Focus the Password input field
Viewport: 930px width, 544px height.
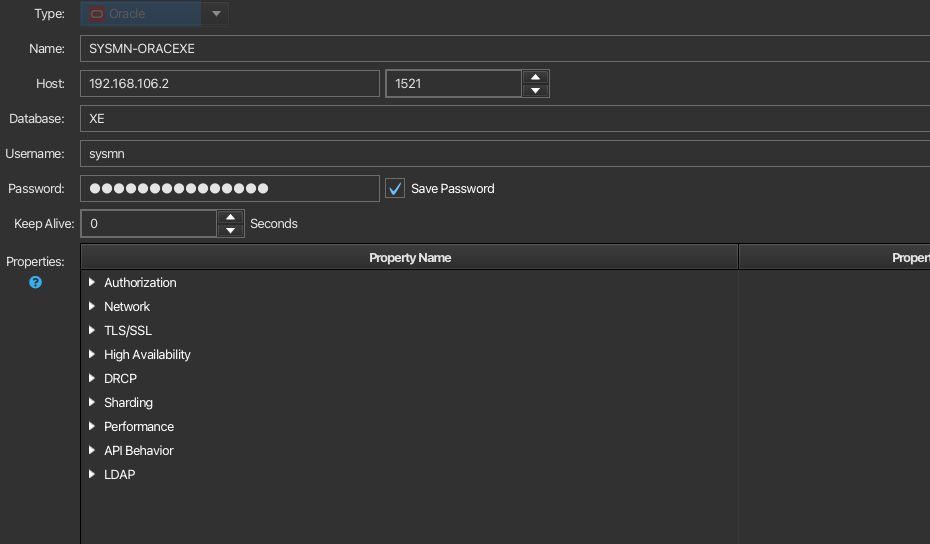click(230, 189)
